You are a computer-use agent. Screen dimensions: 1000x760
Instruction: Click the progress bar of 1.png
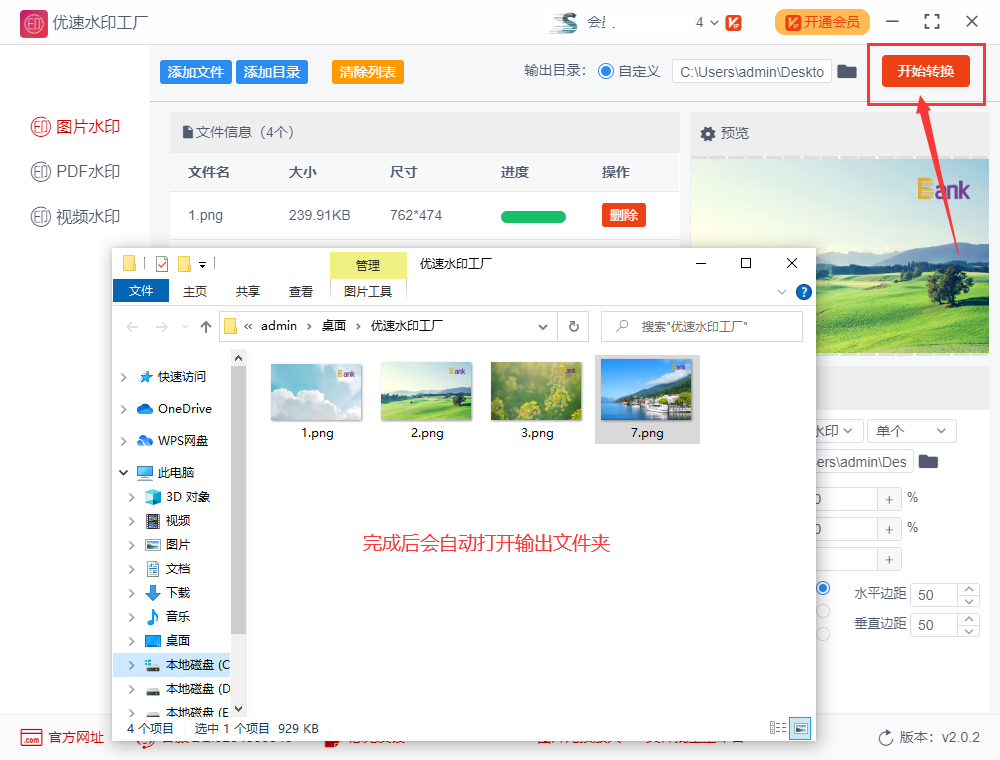[x=533, y=215]
